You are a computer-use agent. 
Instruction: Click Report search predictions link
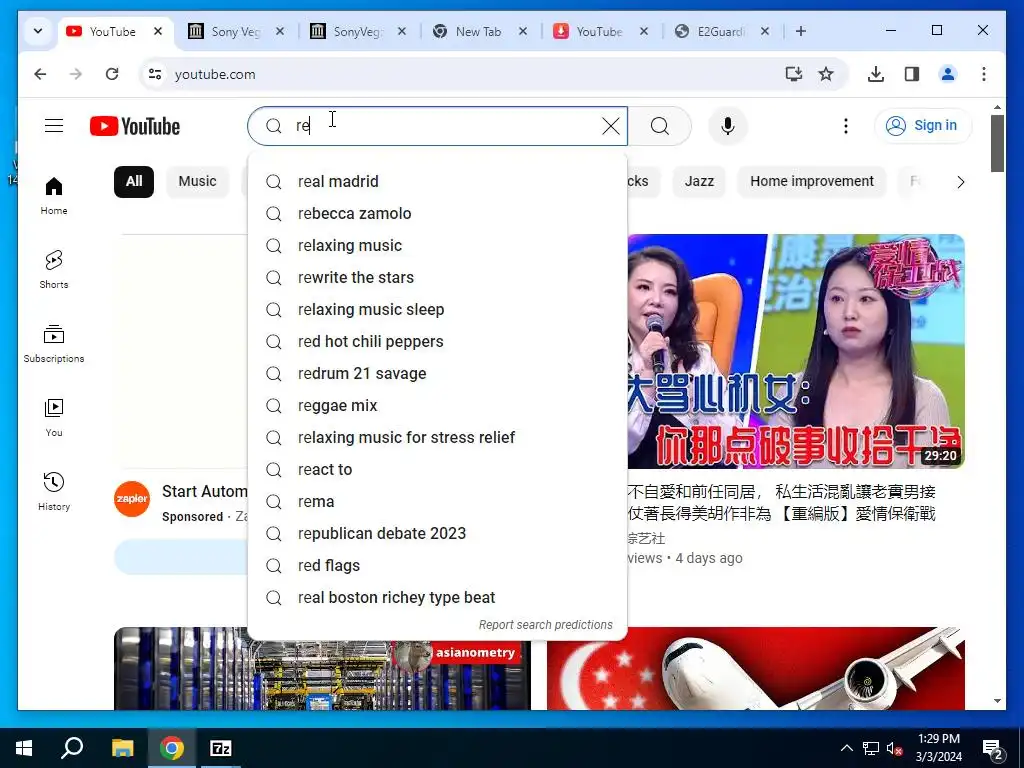point(545,624)
